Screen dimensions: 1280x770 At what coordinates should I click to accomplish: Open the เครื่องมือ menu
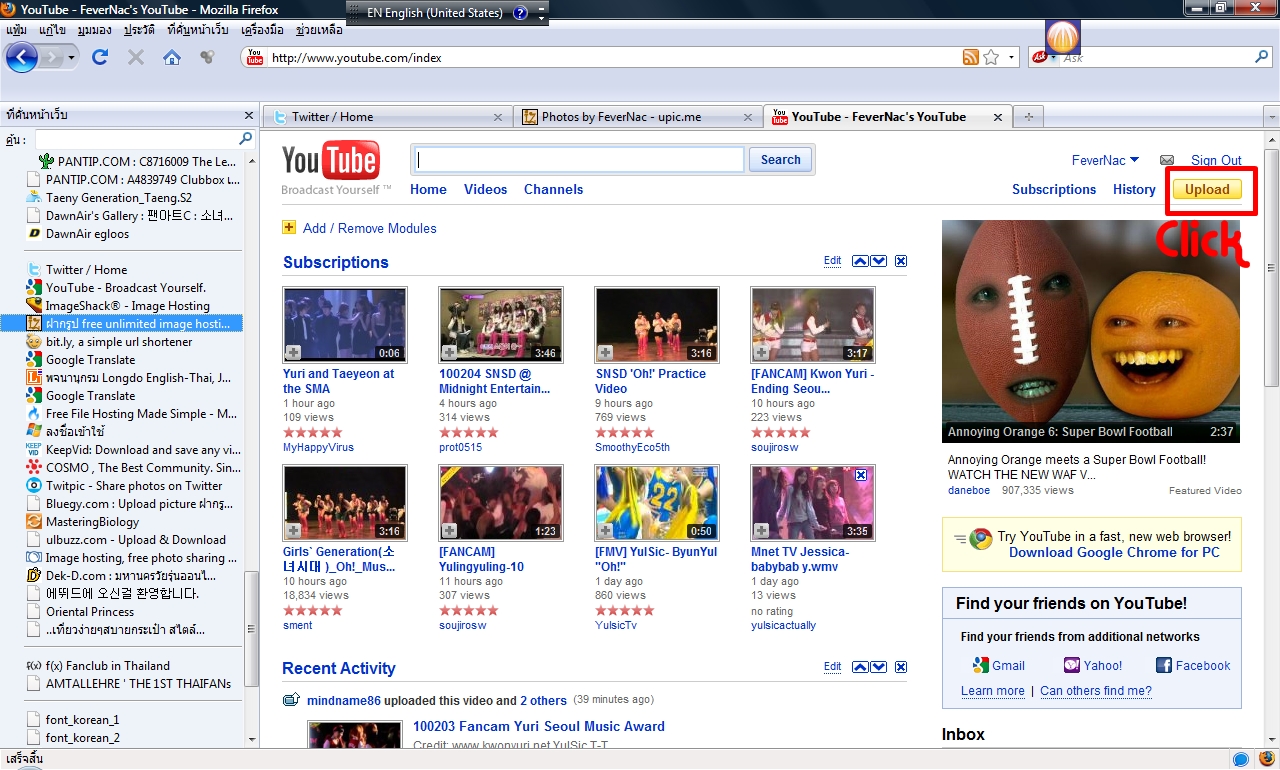tap(263, 30)
